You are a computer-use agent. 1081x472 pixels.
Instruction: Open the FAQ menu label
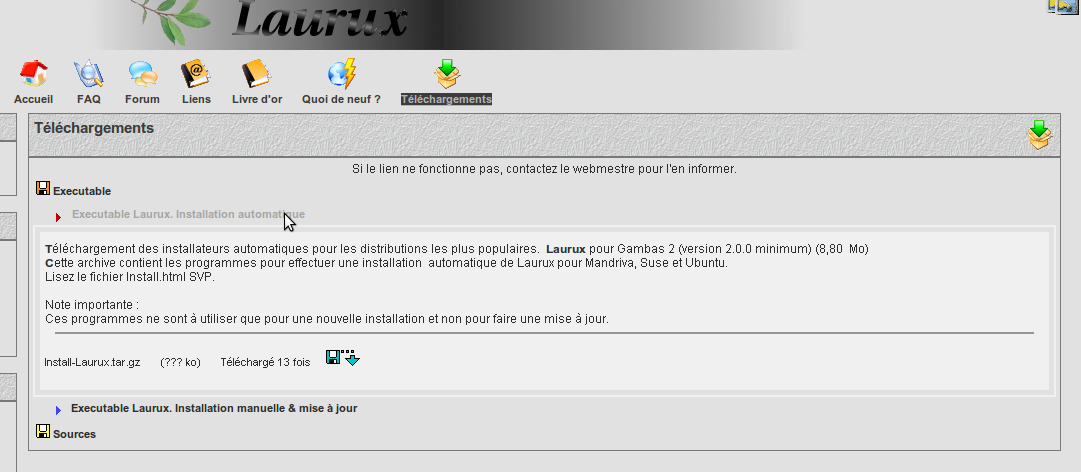(88, 99)
